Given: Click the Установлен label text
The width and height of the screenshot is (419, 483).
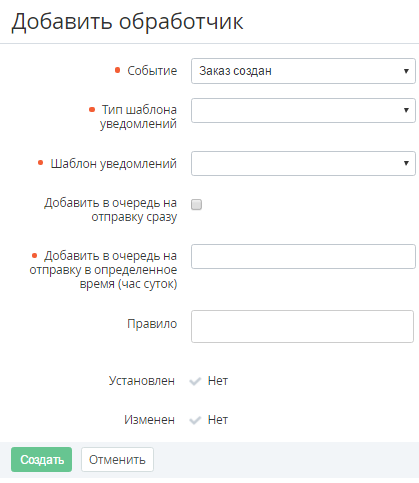Looking at the screenshot, I should coord(142,381).
